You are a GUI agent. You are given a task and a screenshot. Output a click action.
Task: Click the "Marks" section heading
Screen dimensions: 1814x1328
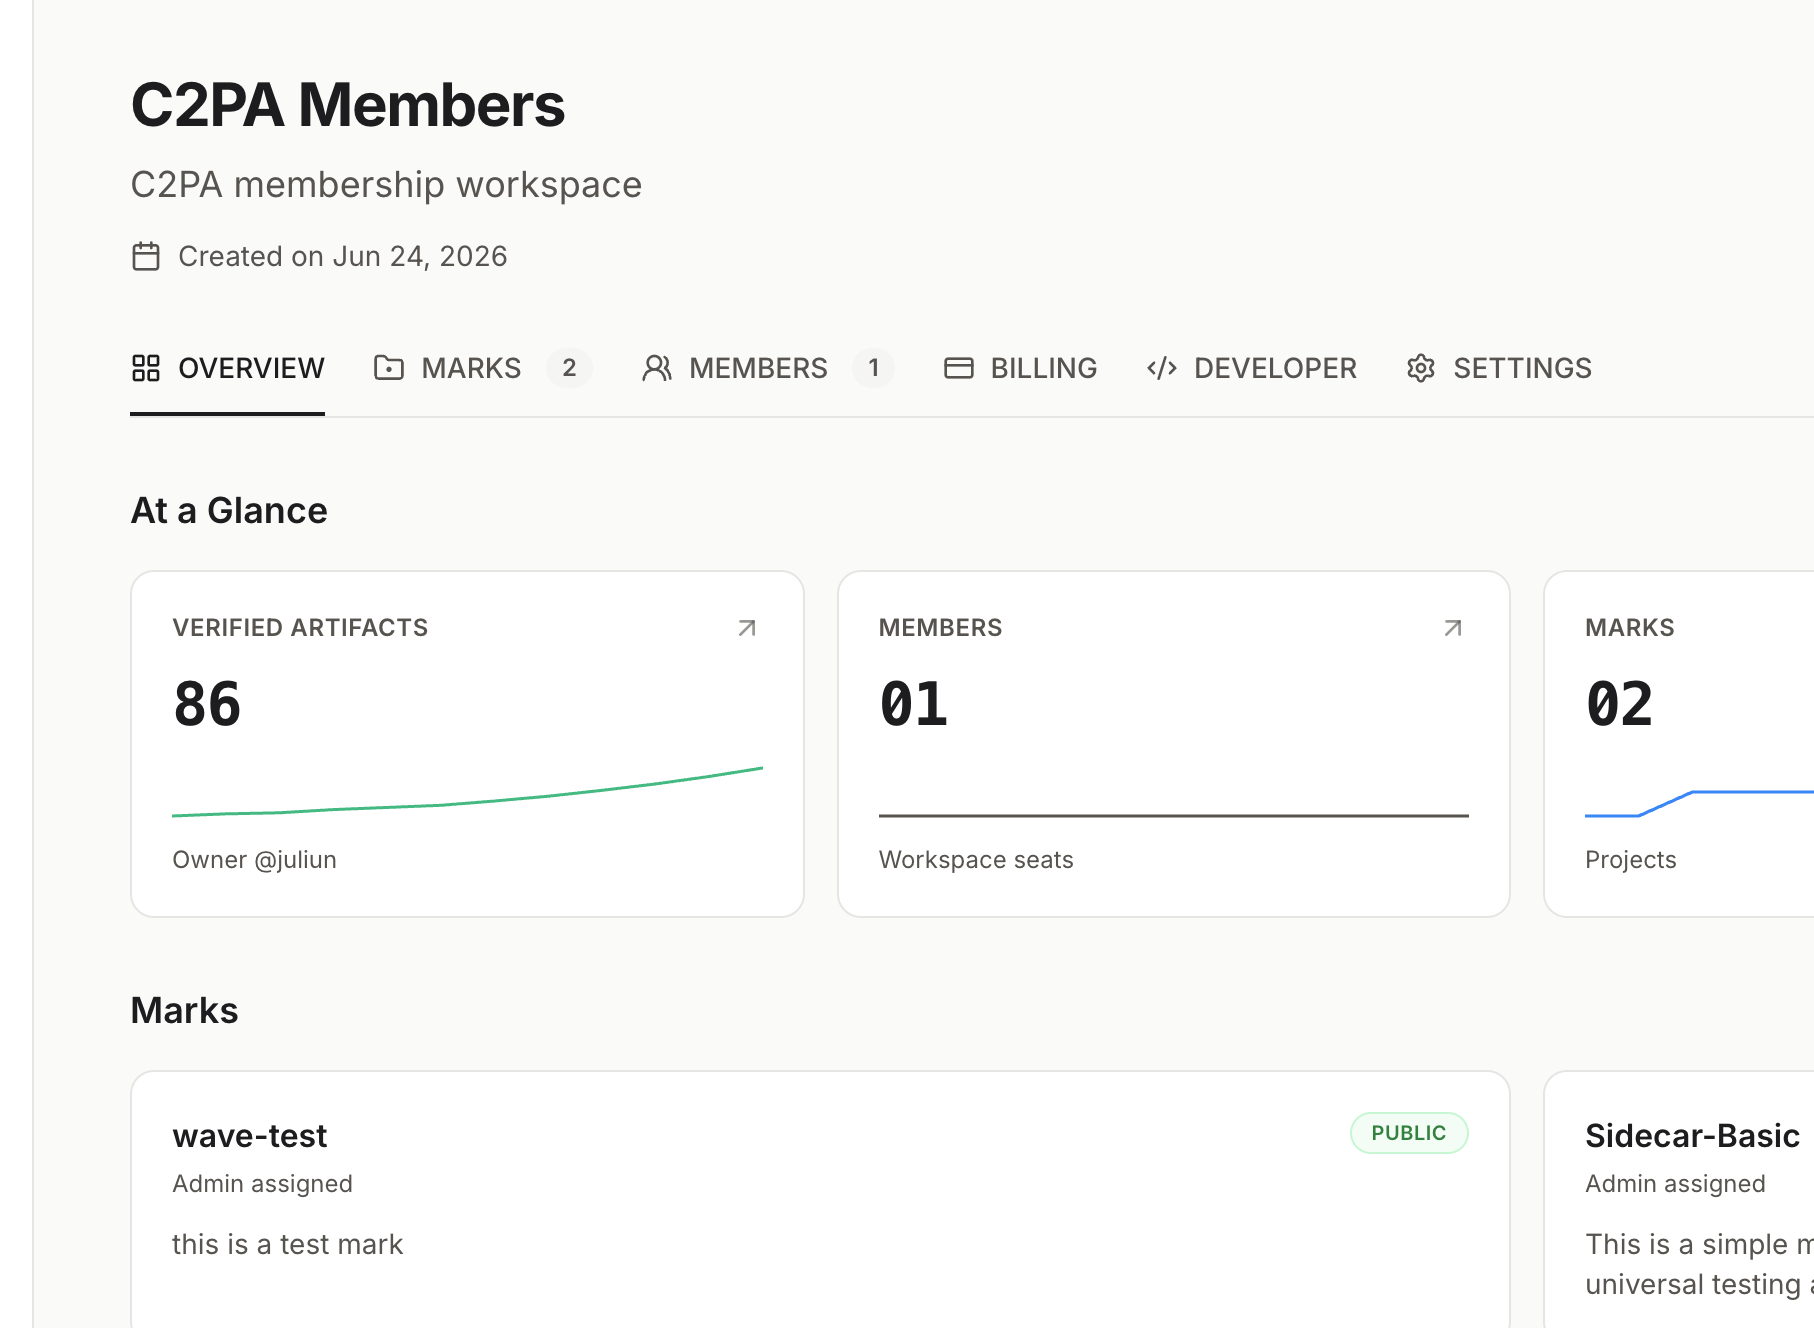[x=185, y=1011]
